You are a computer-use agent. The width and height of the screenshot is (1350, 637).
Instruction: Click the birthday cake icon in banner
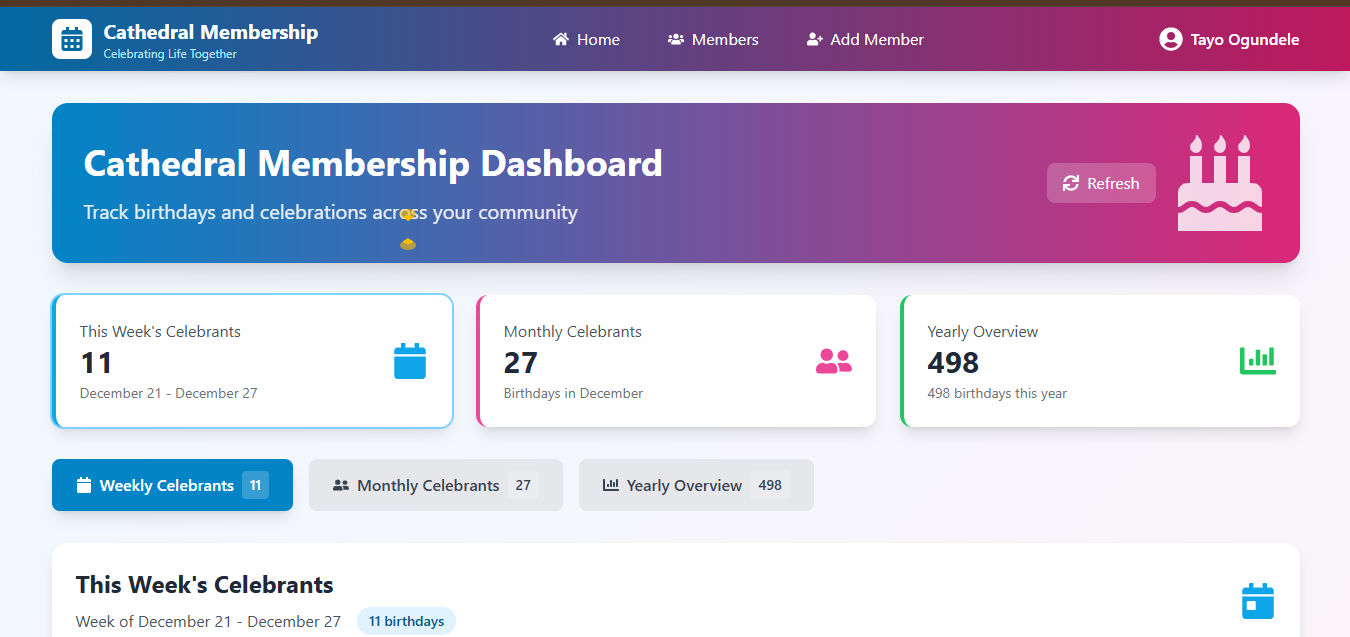click(1220, 183)
